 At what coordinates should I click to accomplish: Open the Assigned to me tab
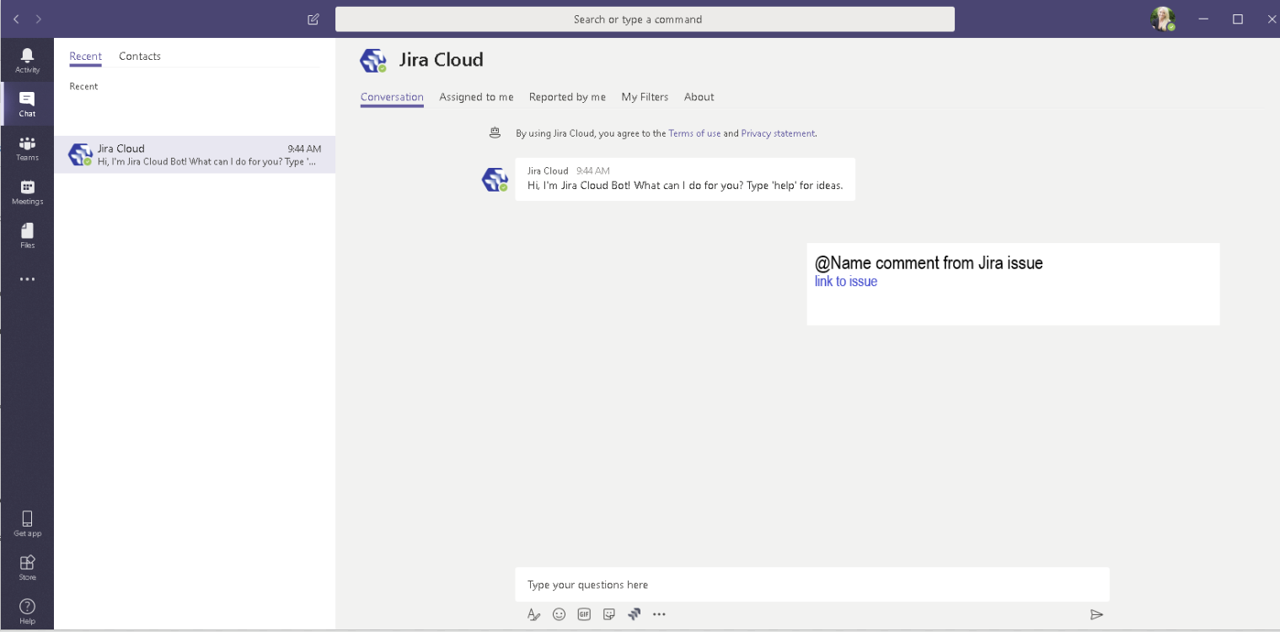click(476, 97)
